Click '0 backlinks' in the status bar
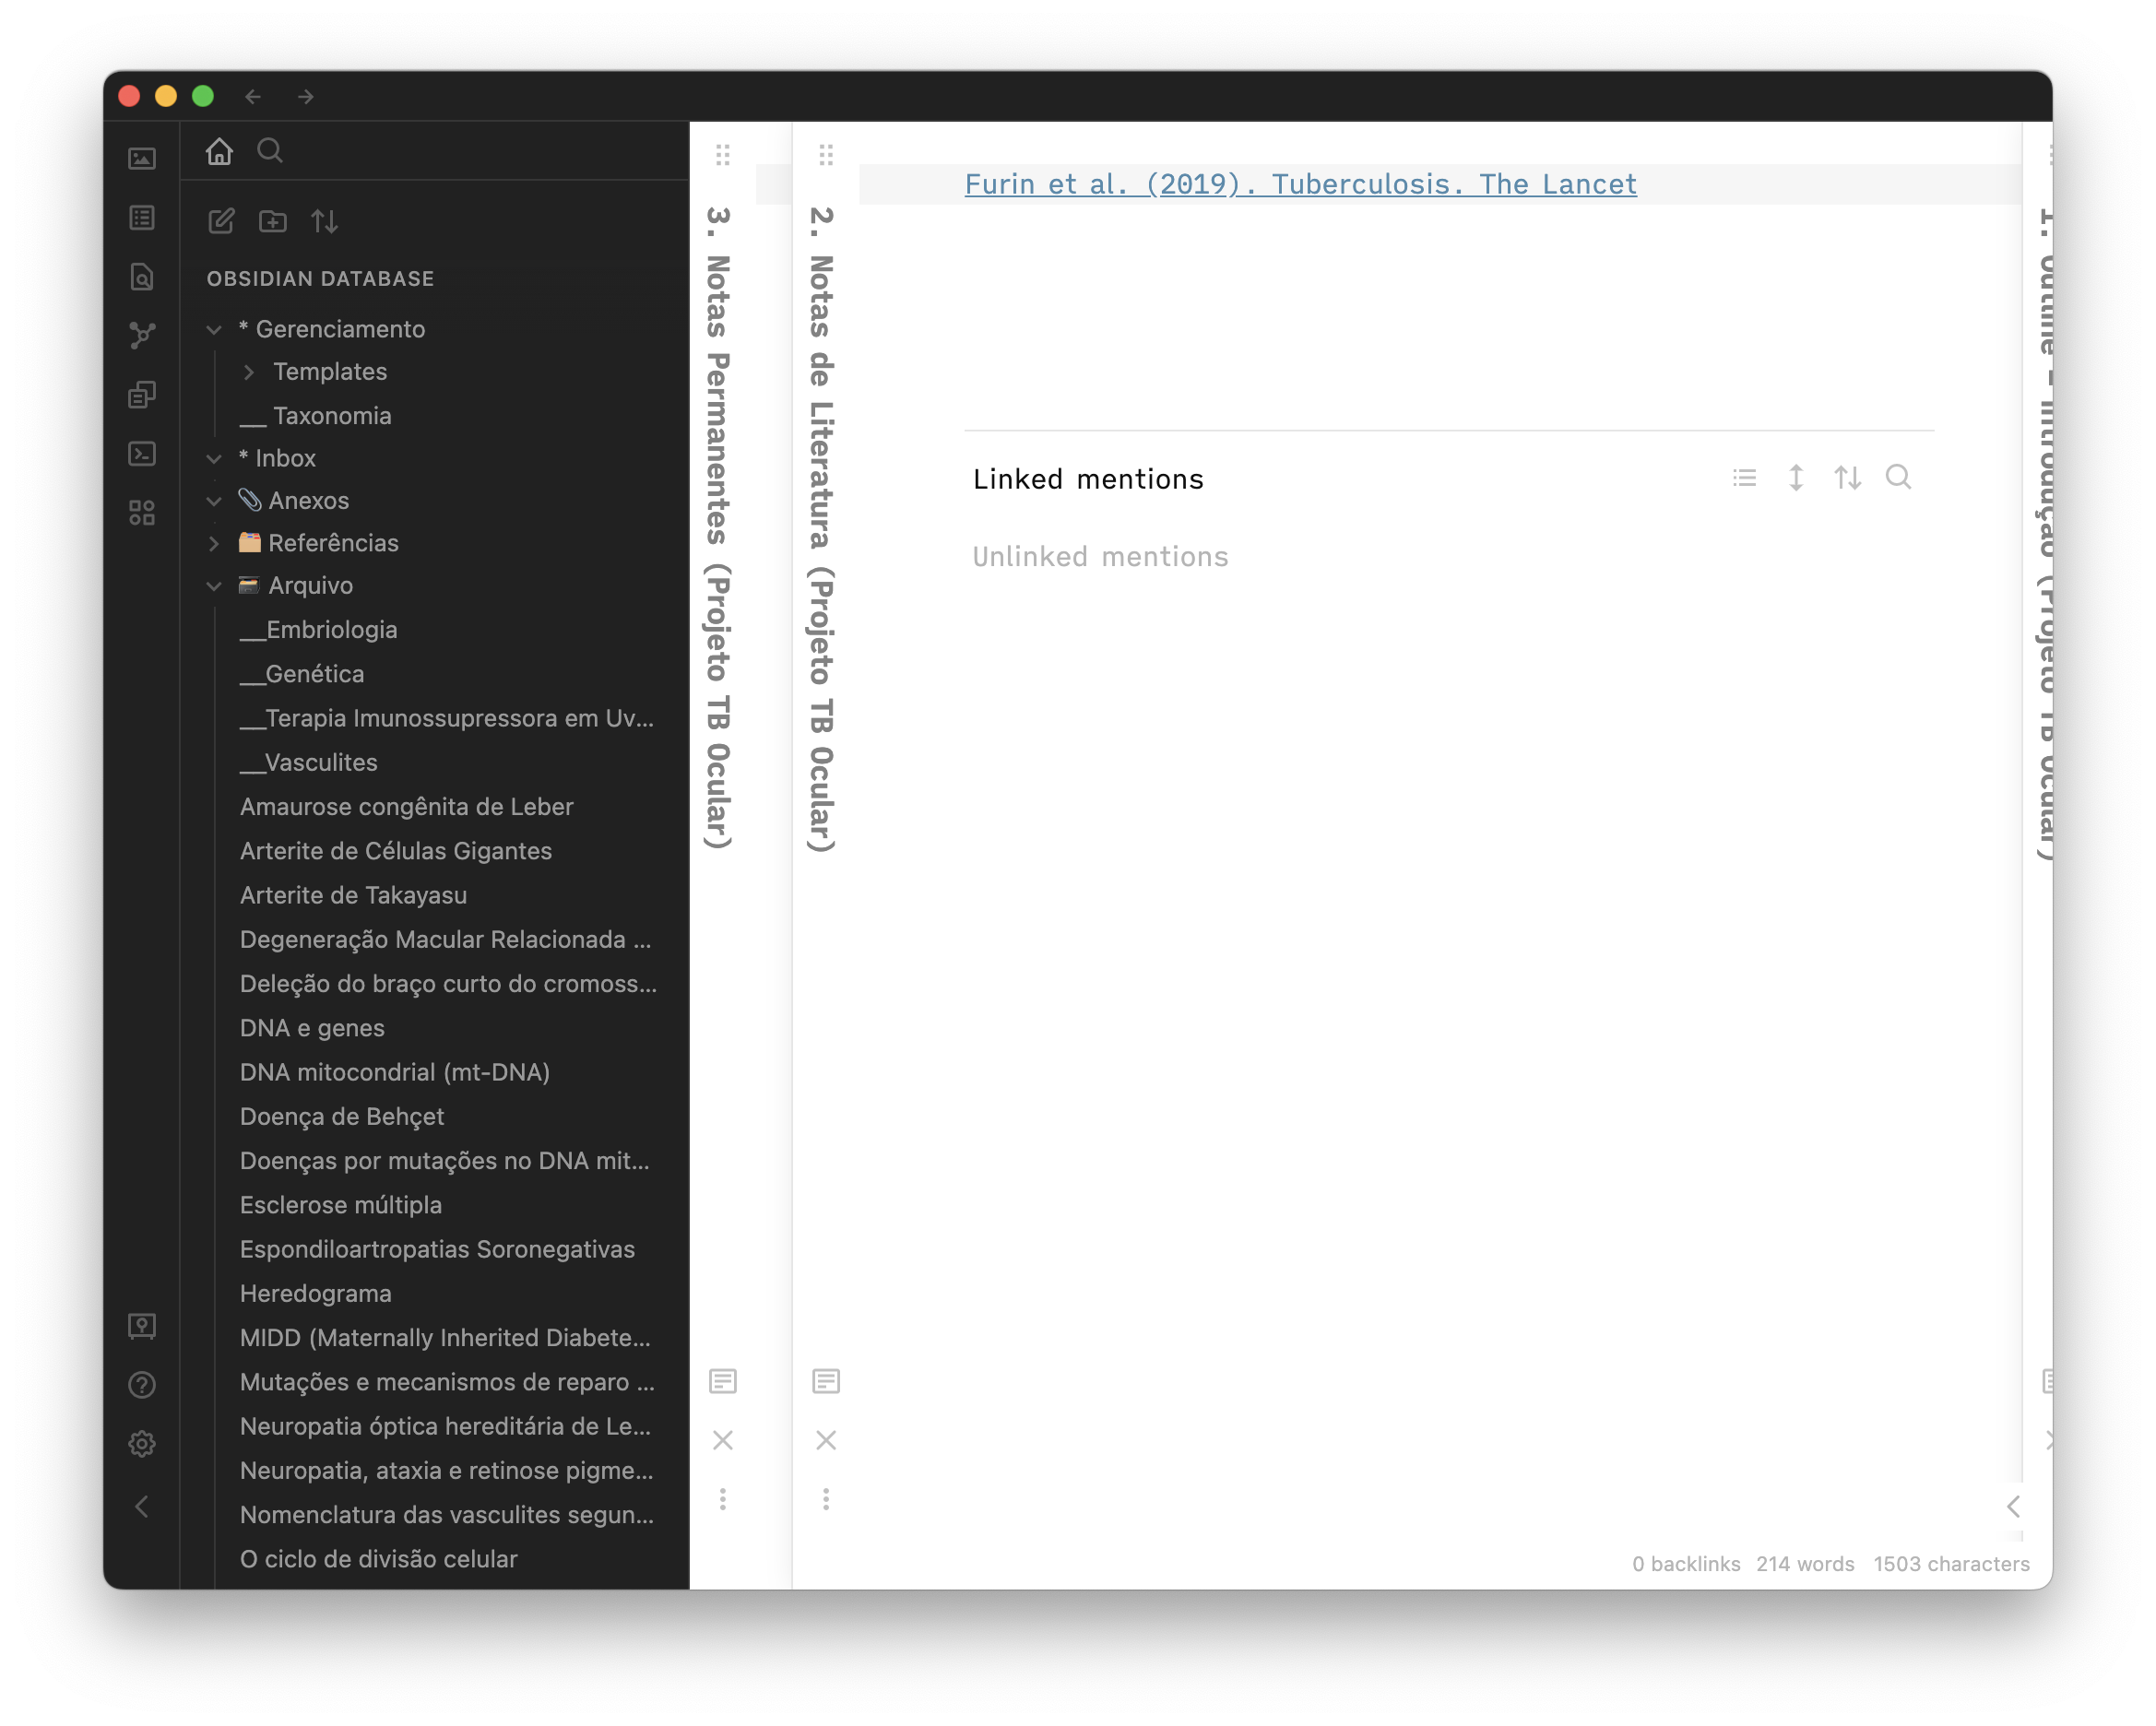The width and height of the screenshot is (2156, 1726). pyautogui.click(x=1688, y=1563)
